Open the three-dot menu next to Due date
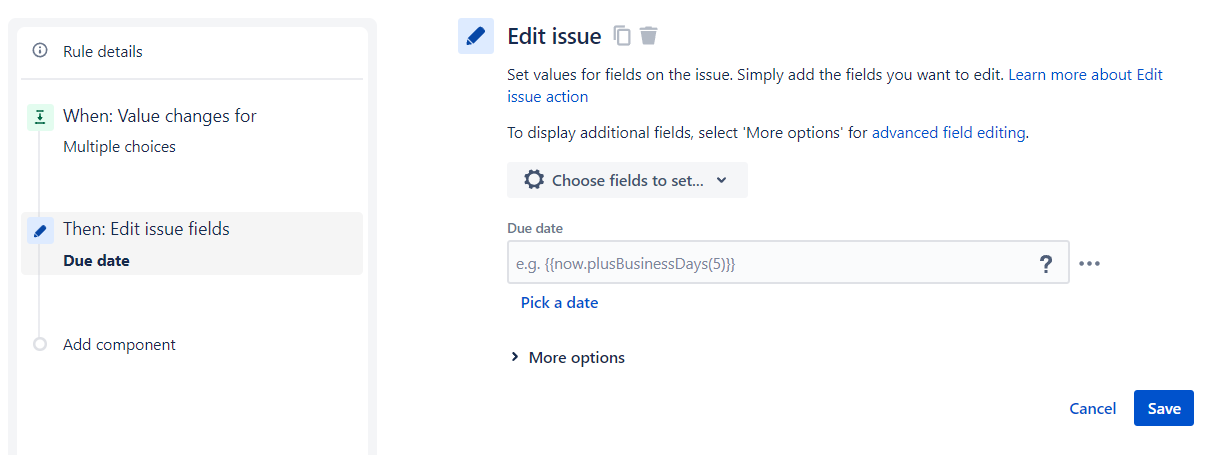 pyautogui.click(x=1090, y=264)
